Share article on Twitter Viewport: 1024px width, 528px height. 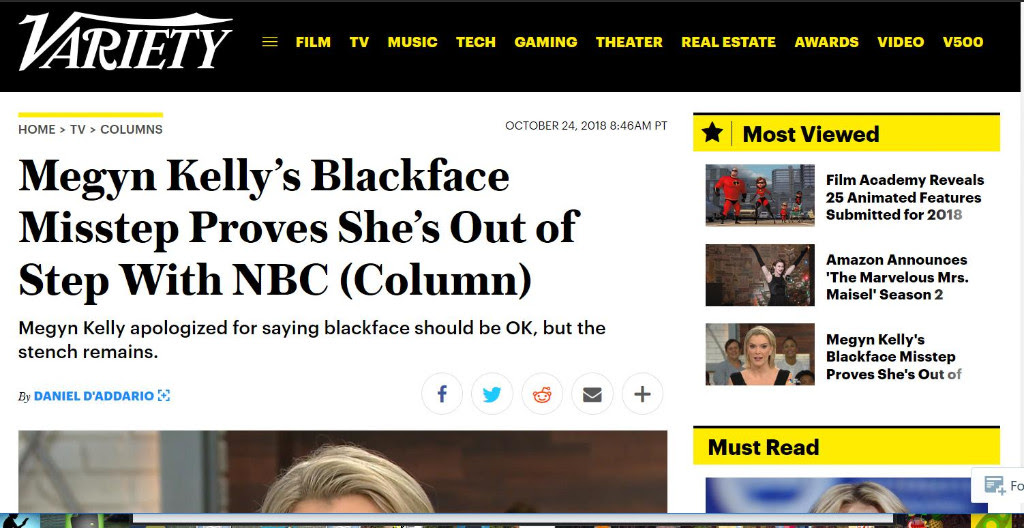coord(492,394)
